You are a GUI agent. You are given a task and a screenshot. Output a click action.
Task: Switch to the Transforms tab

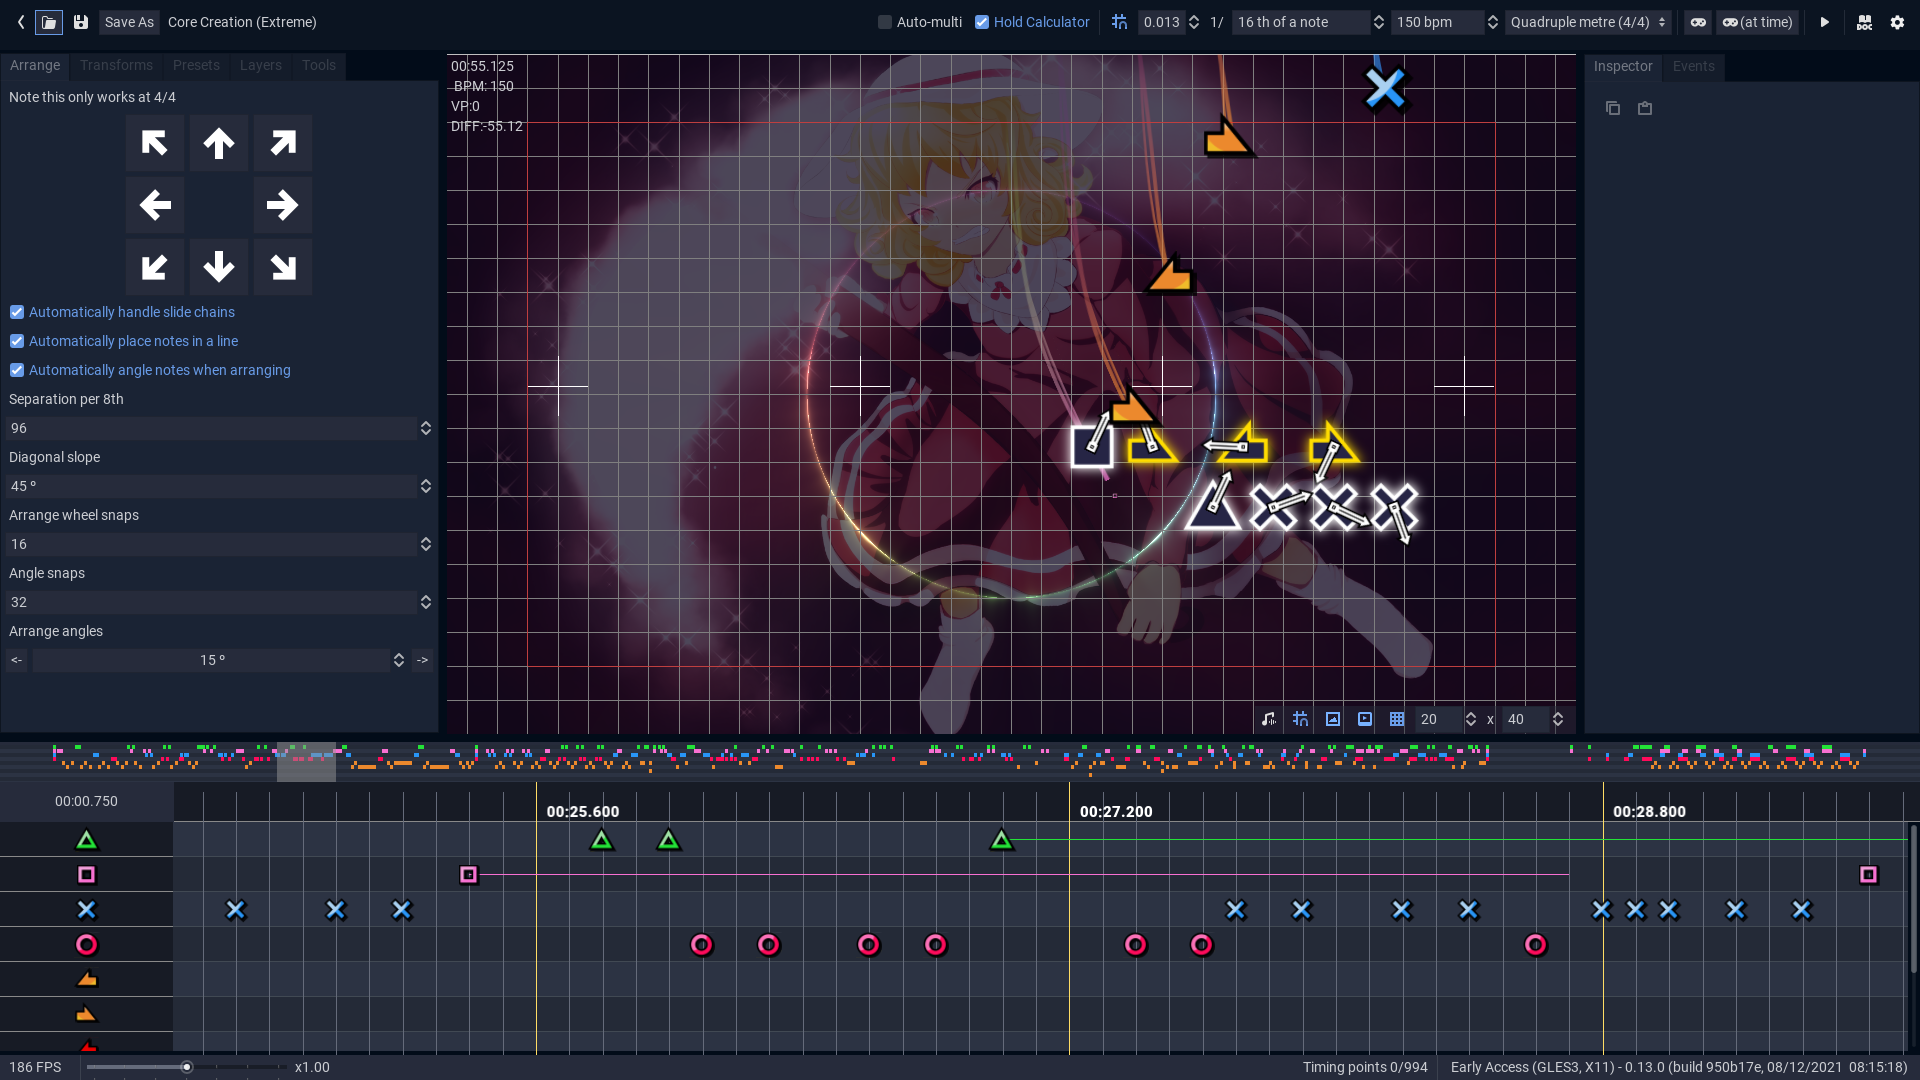pyautogui.click(x=116, y=65)
